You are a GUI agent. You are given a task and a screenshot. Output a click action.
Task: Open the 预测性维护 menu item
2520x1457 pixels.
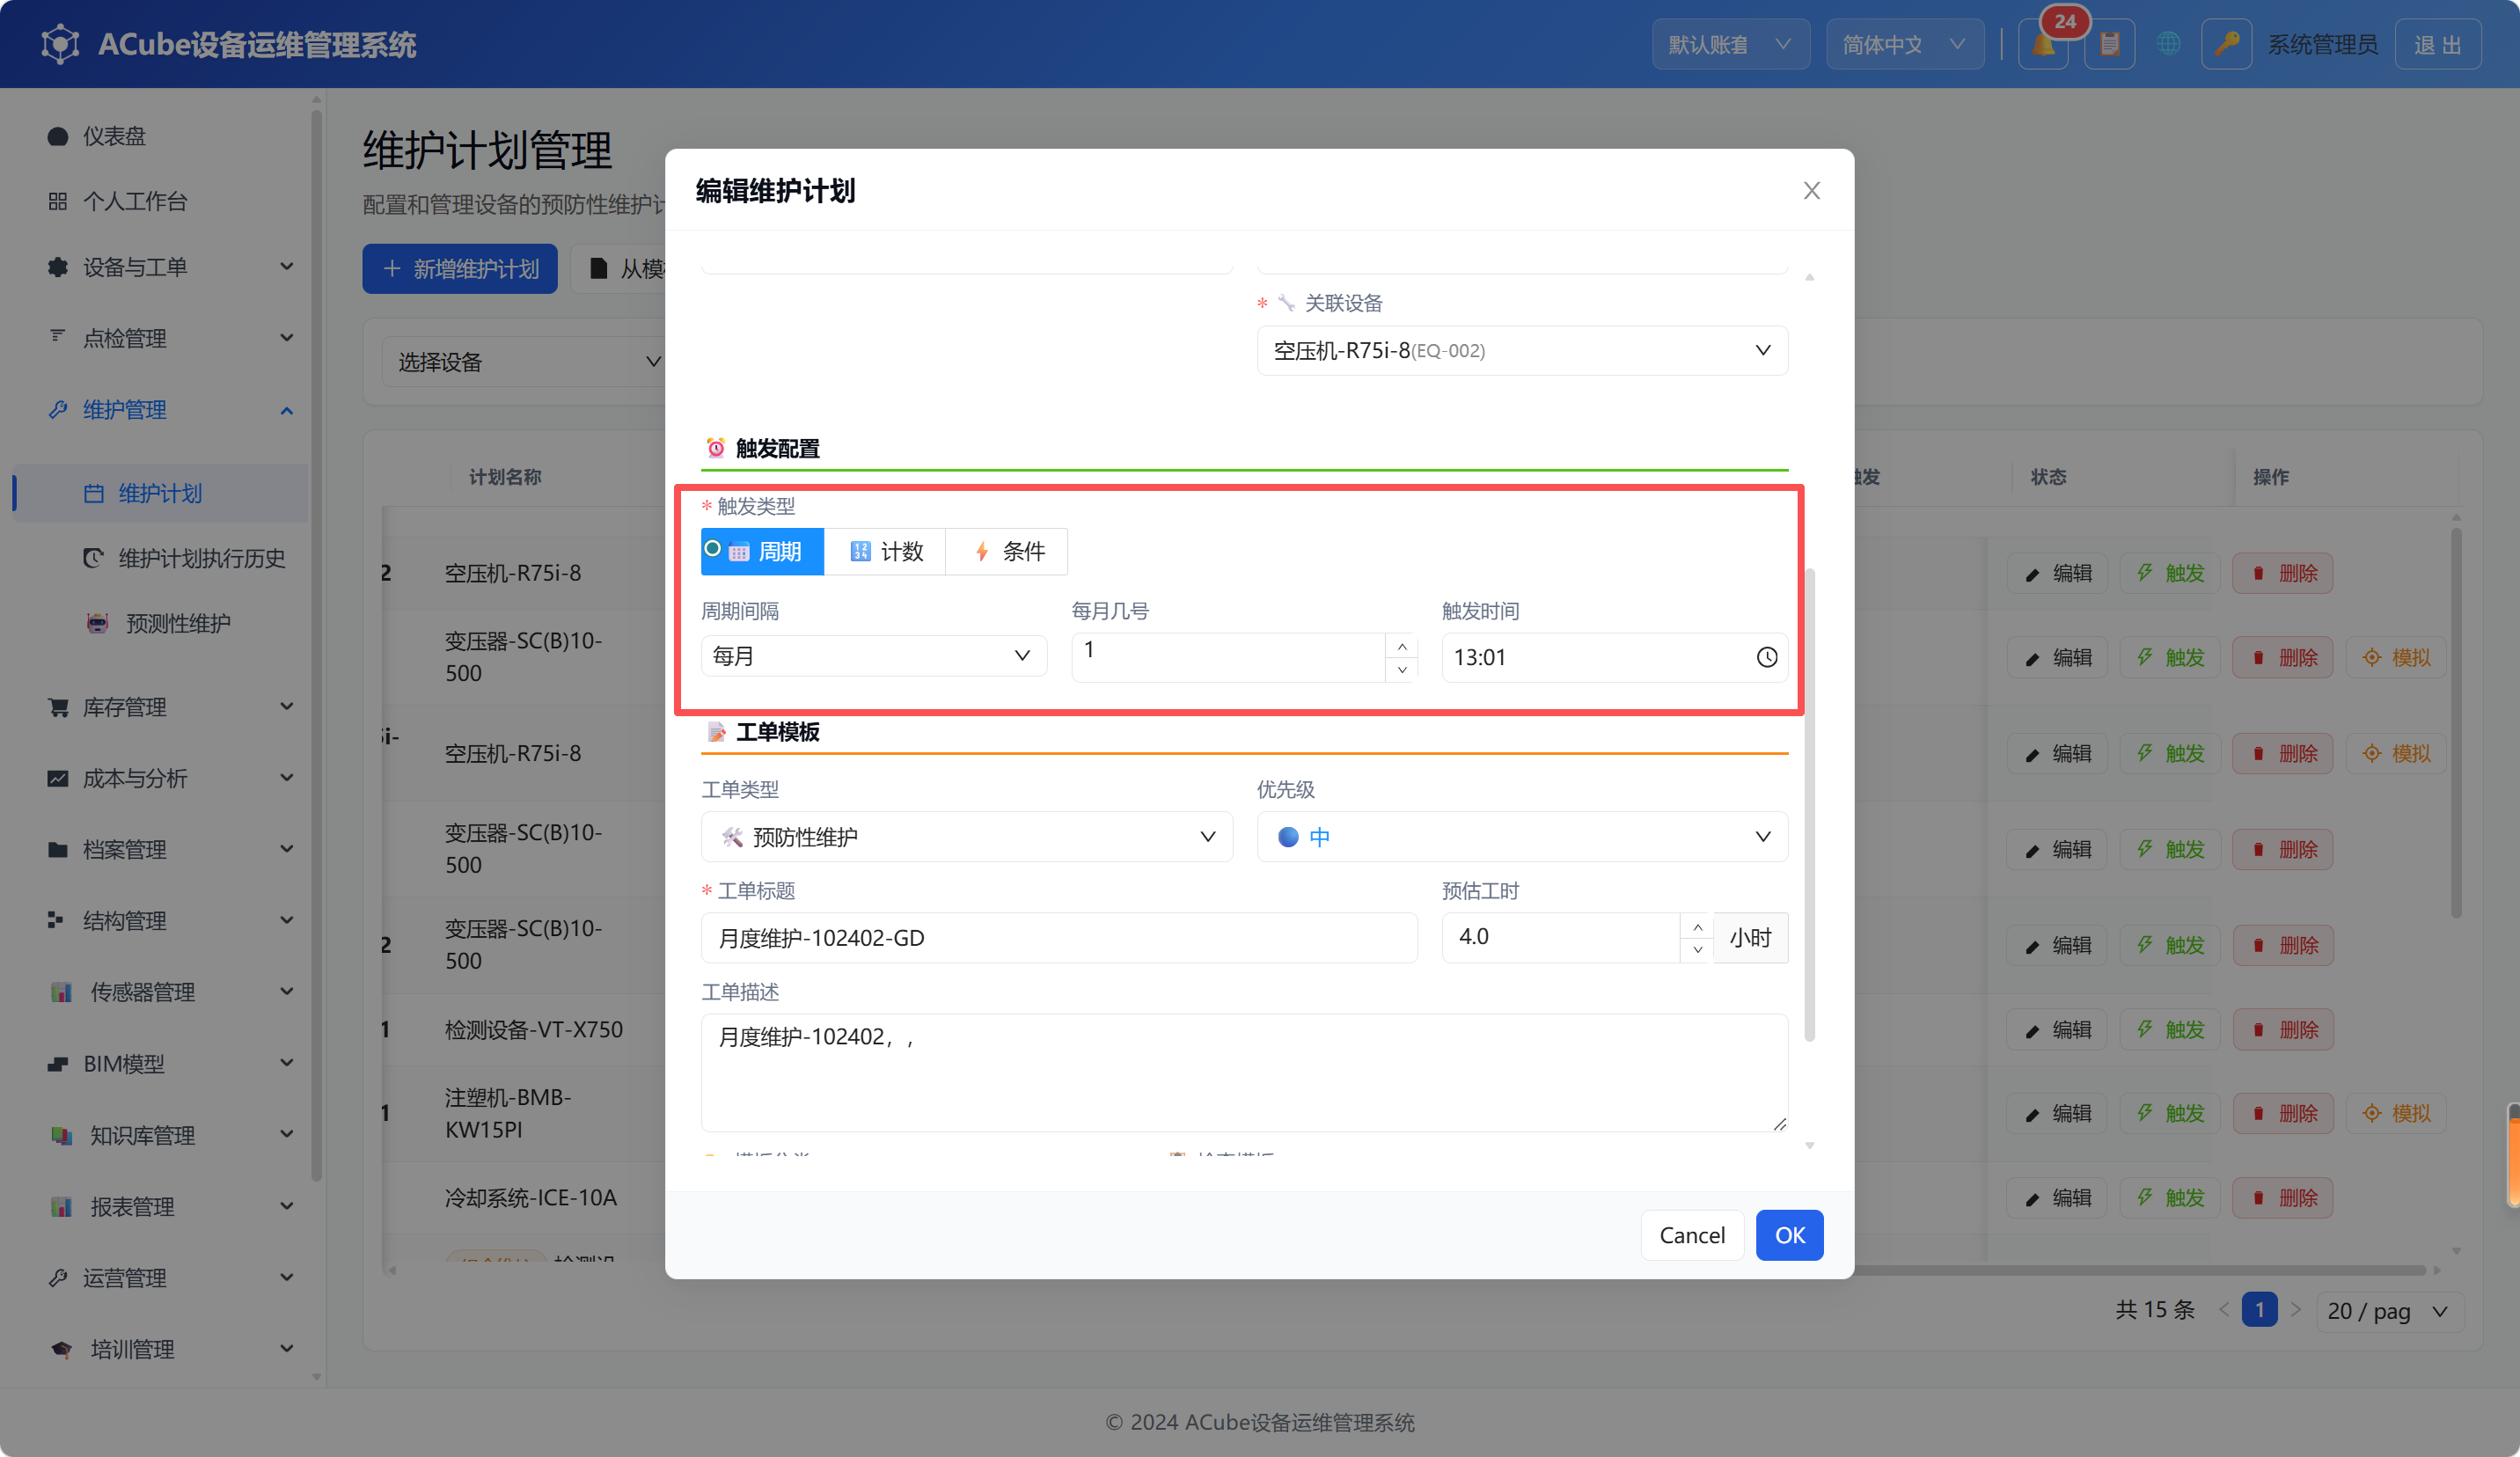pos(160,623)
